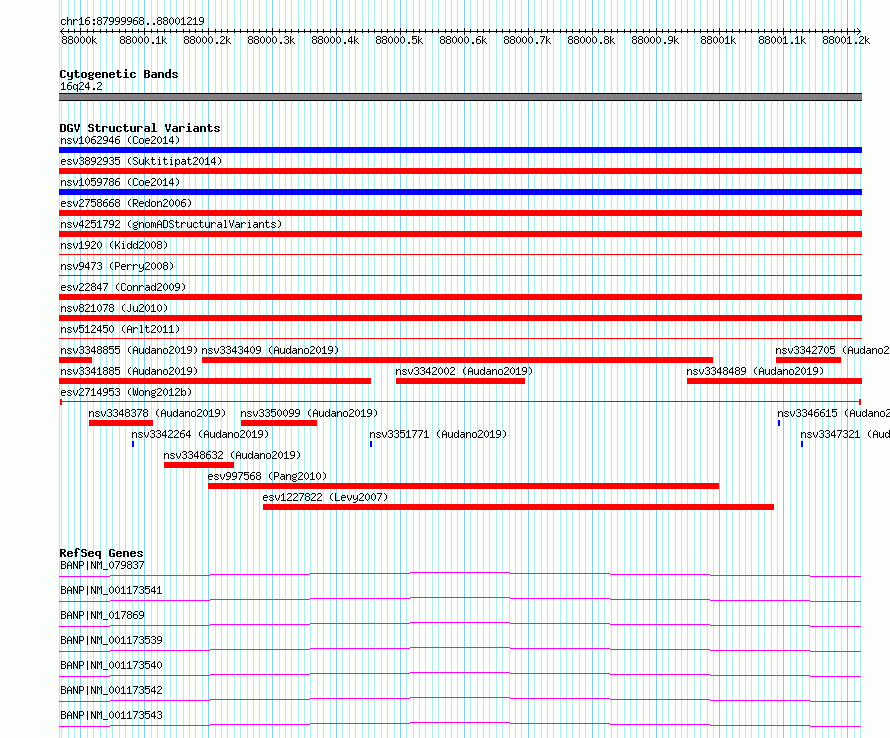
Task: Click the red bar under esv997568
Action: point(464,486)
